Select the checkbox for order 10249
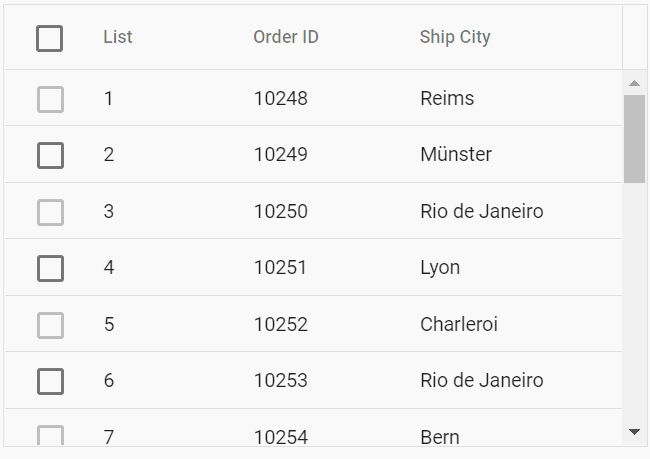Image resolution: width=650 pixels, height=459 pixels. point(49,155)
